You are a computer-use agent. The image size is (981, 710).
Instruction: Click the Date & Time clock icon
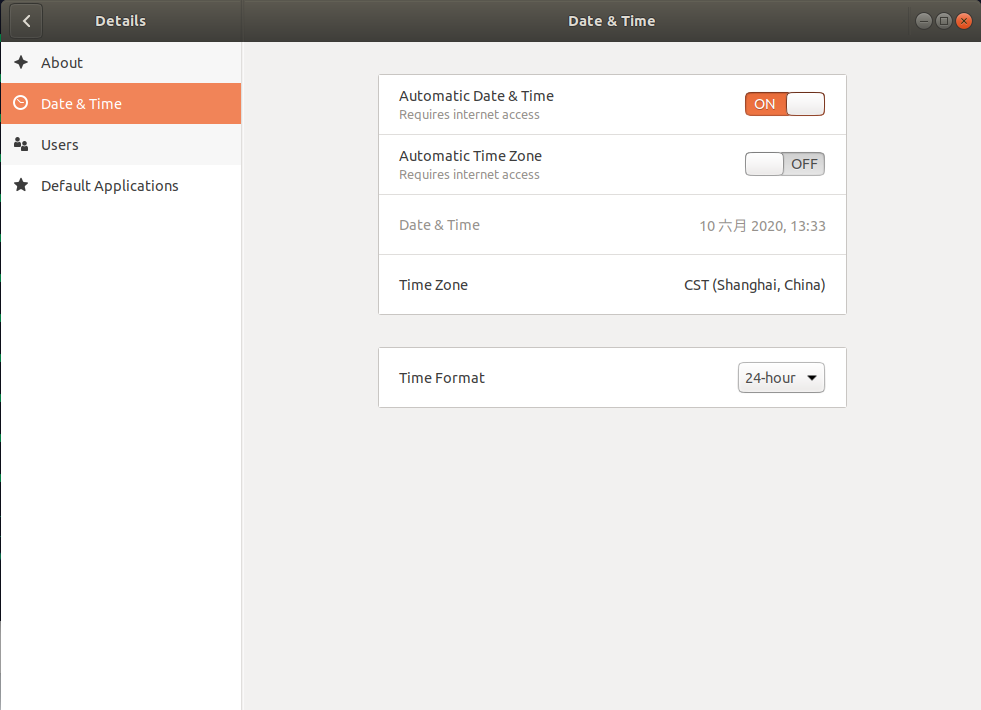pyautogui.click(x=21, y=103)
